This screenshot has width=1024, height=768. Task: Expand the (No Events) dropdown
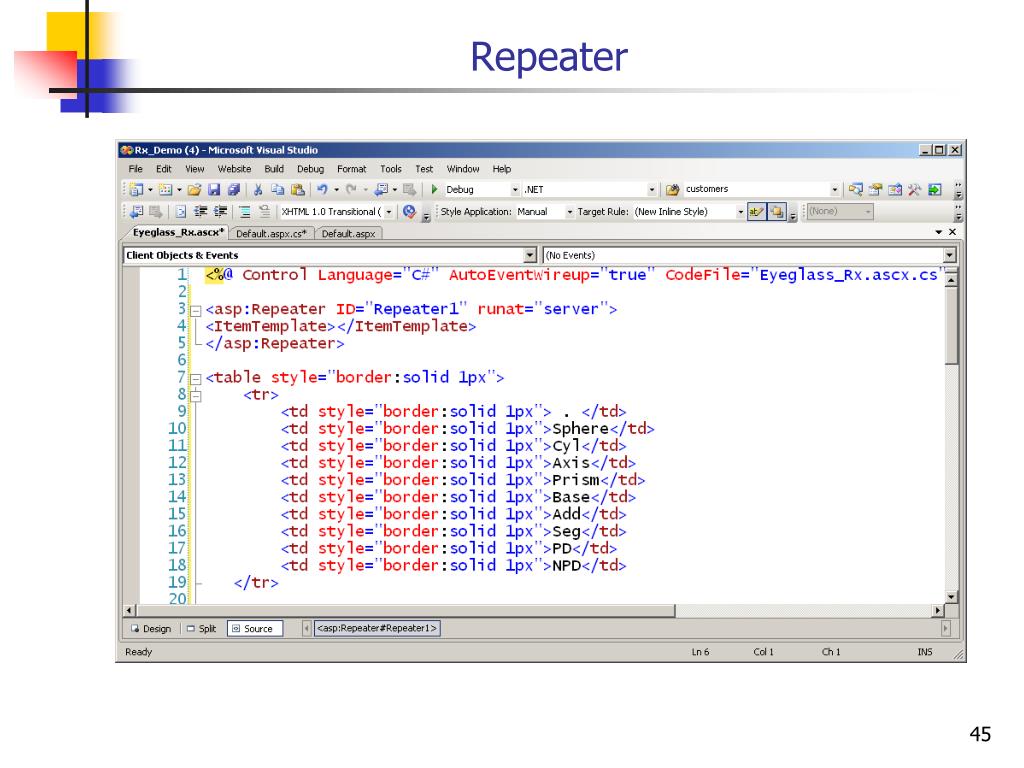(950, 255)
